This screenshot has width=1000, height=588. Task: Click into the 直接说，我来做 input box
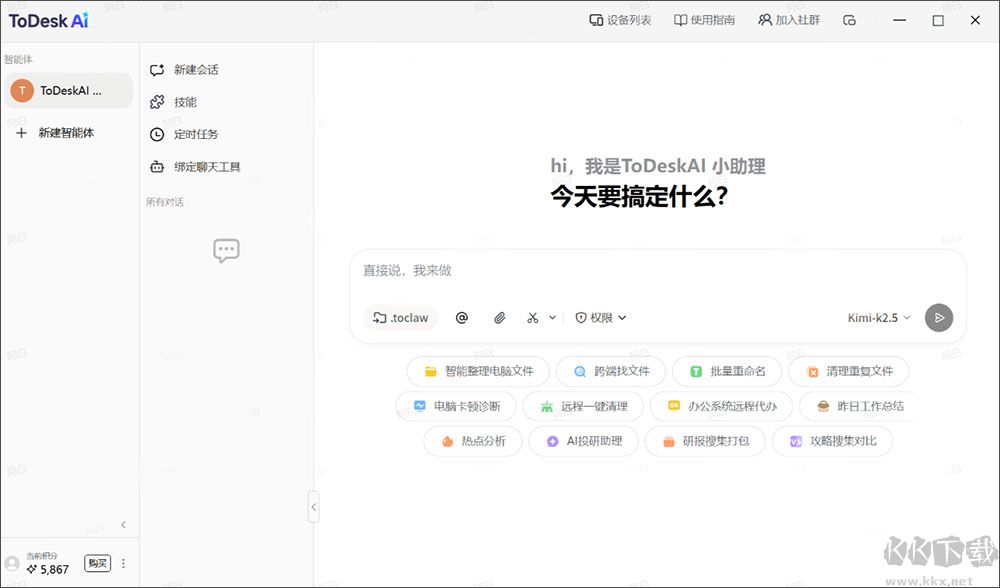coord(658,271)
